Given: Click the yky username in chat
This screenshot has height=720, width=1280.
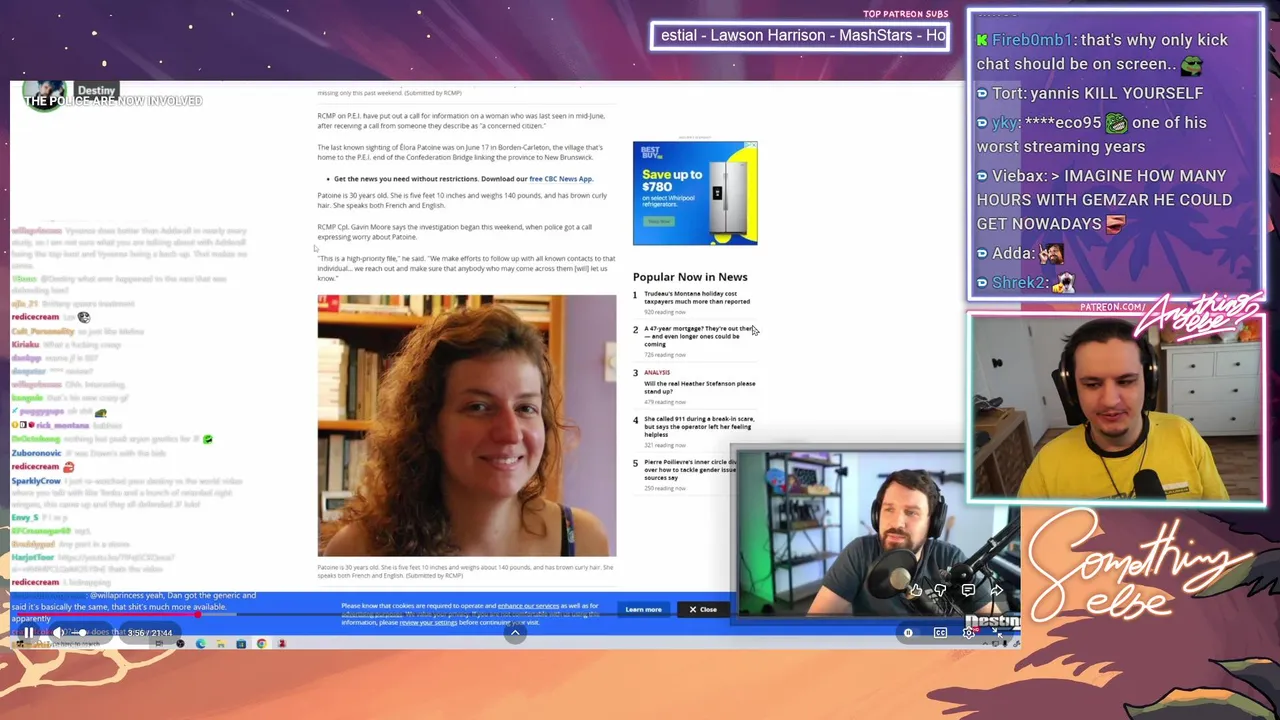Looking at the screenshot, I should click(x=1005, y=123).
